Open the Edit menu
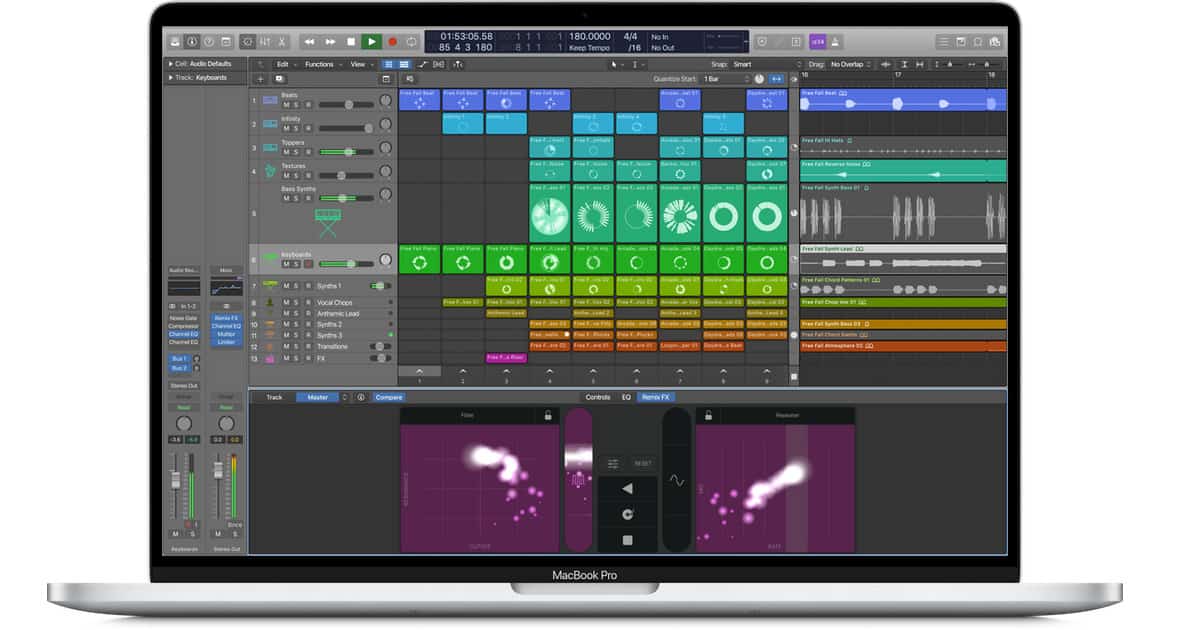 click(x=286, y=64)
